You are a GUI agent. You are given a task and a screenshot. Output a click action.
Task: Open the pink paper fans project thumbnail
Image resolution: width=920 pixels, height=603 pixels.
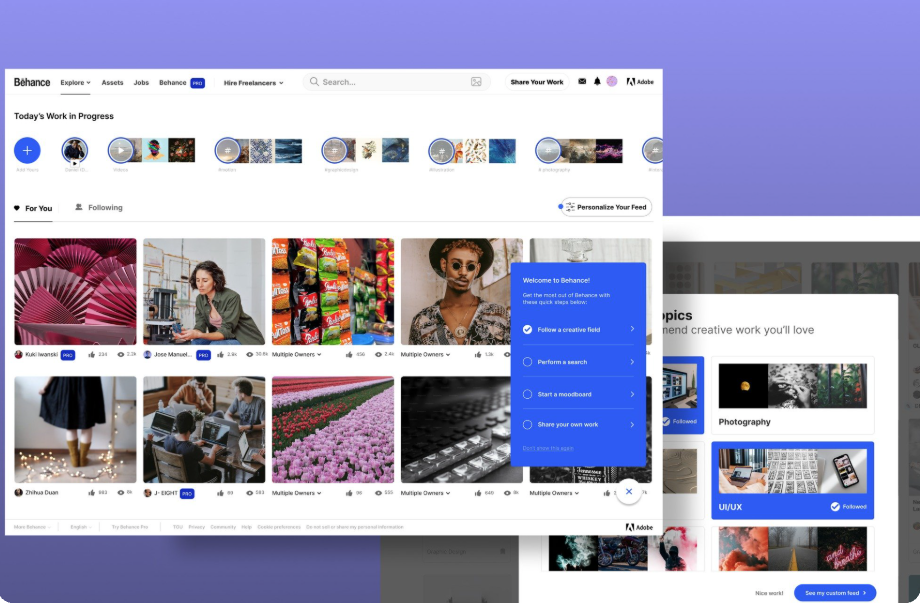point(75,292)
